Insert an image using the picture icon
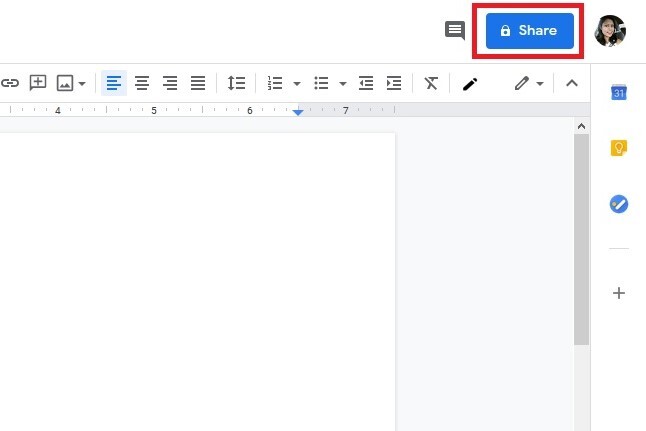Screen dimensions: 646x431 click(x=65, y=83)
